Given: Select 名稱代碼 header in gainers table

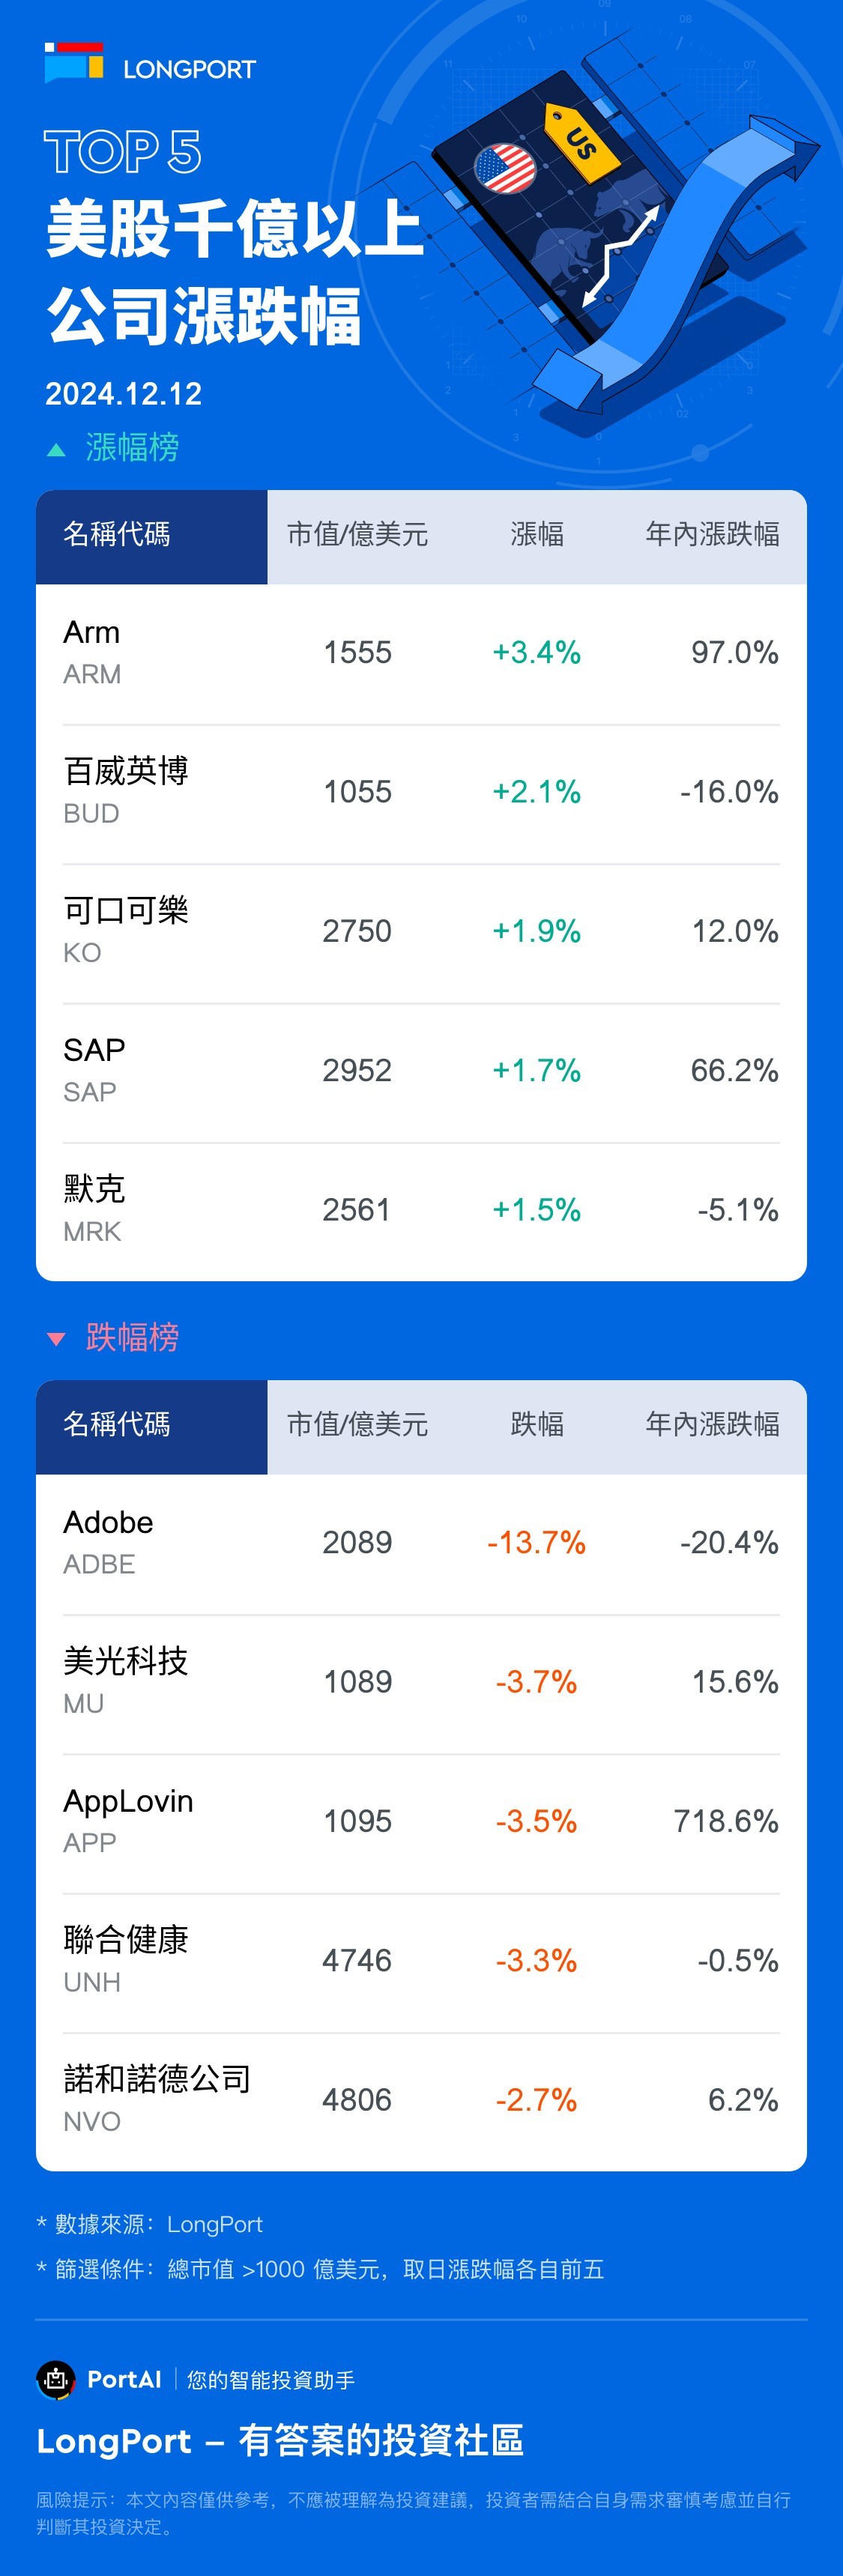Looking at the screenshot, I should (117, 535).
